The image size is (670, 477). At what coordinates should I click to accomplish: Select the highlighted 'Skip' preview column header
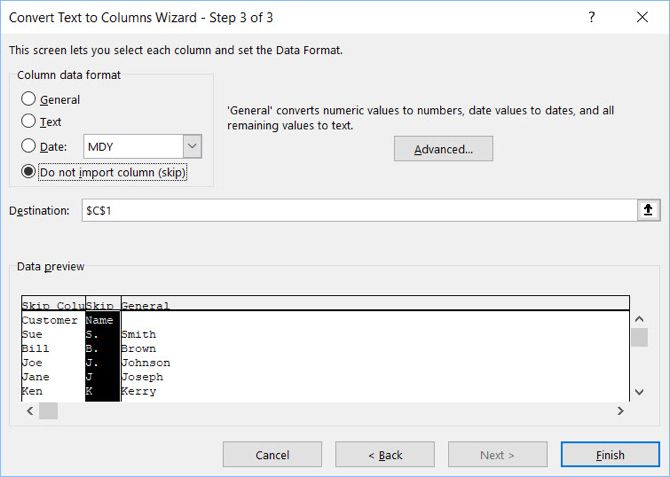click(103, 305)
